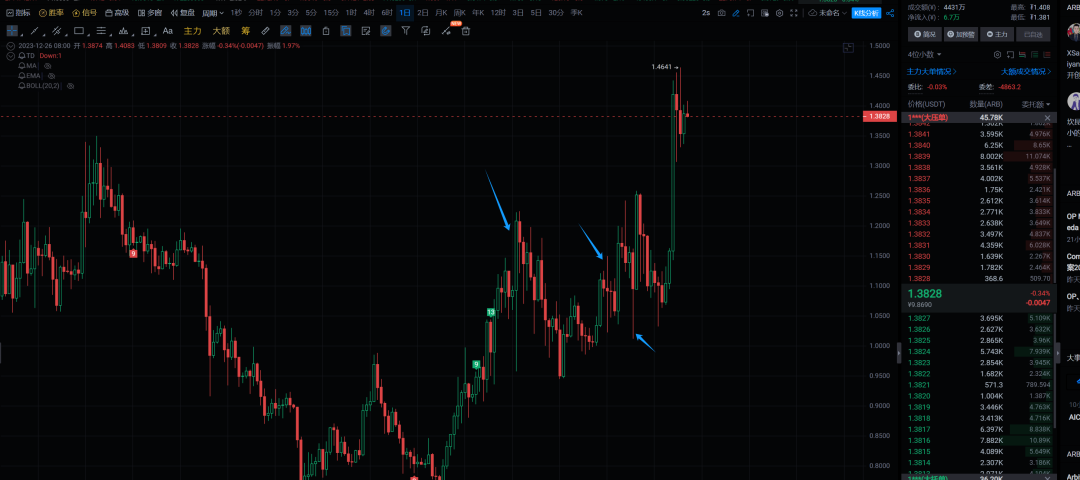Collapse the TD indicator row chevron

(x=11, y=55)
